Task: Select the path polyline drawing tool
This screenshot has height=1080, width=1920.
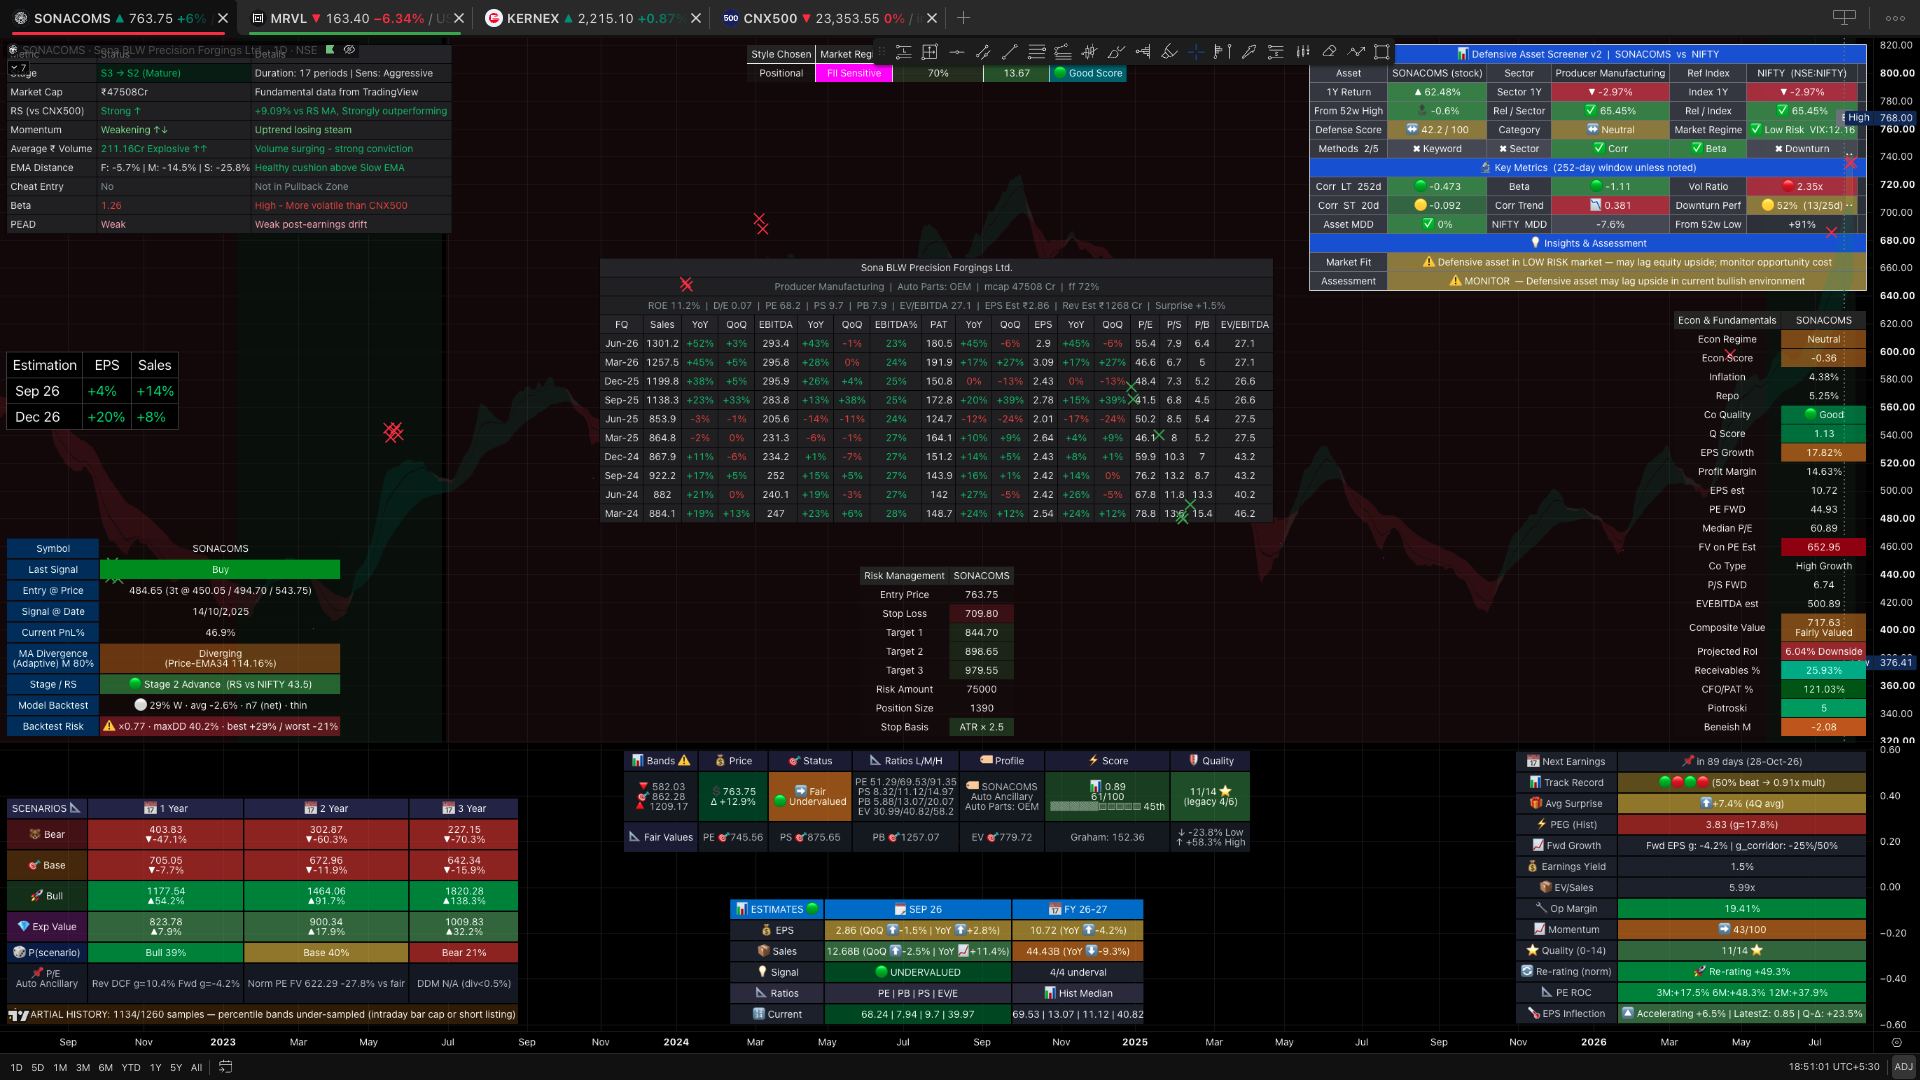Action: coord(1356,52)
